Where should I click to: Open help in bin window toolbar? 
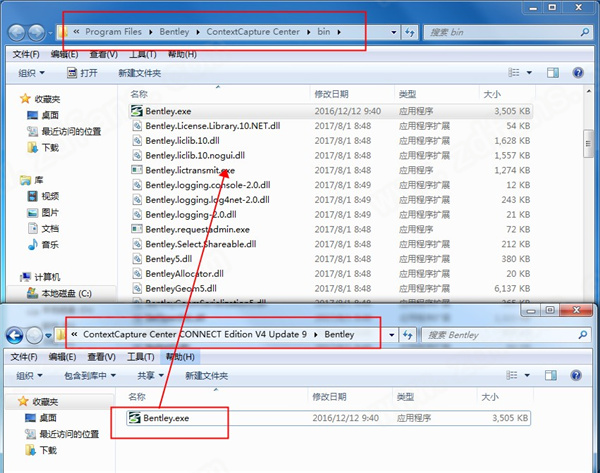click(578, 73)
